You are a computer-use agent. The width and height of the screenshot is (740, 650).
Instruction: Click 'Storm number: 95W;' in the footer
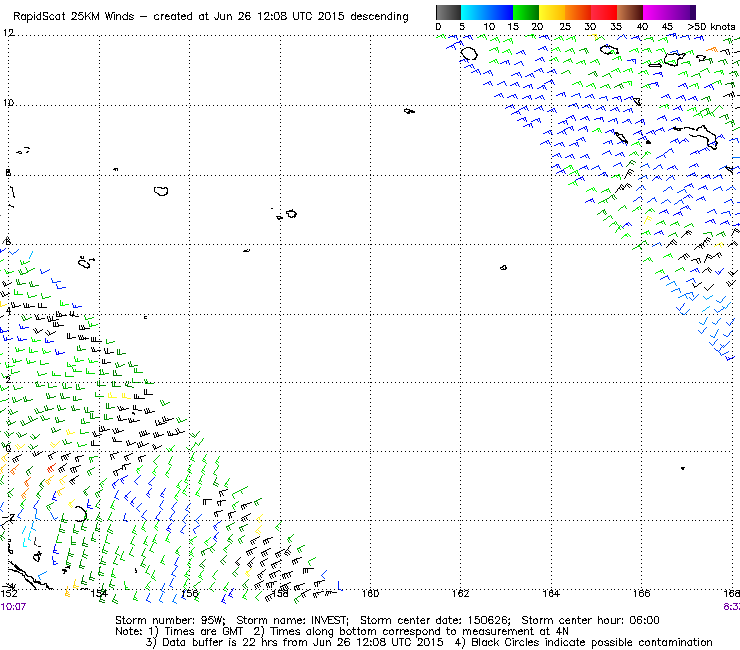(170, 620)
